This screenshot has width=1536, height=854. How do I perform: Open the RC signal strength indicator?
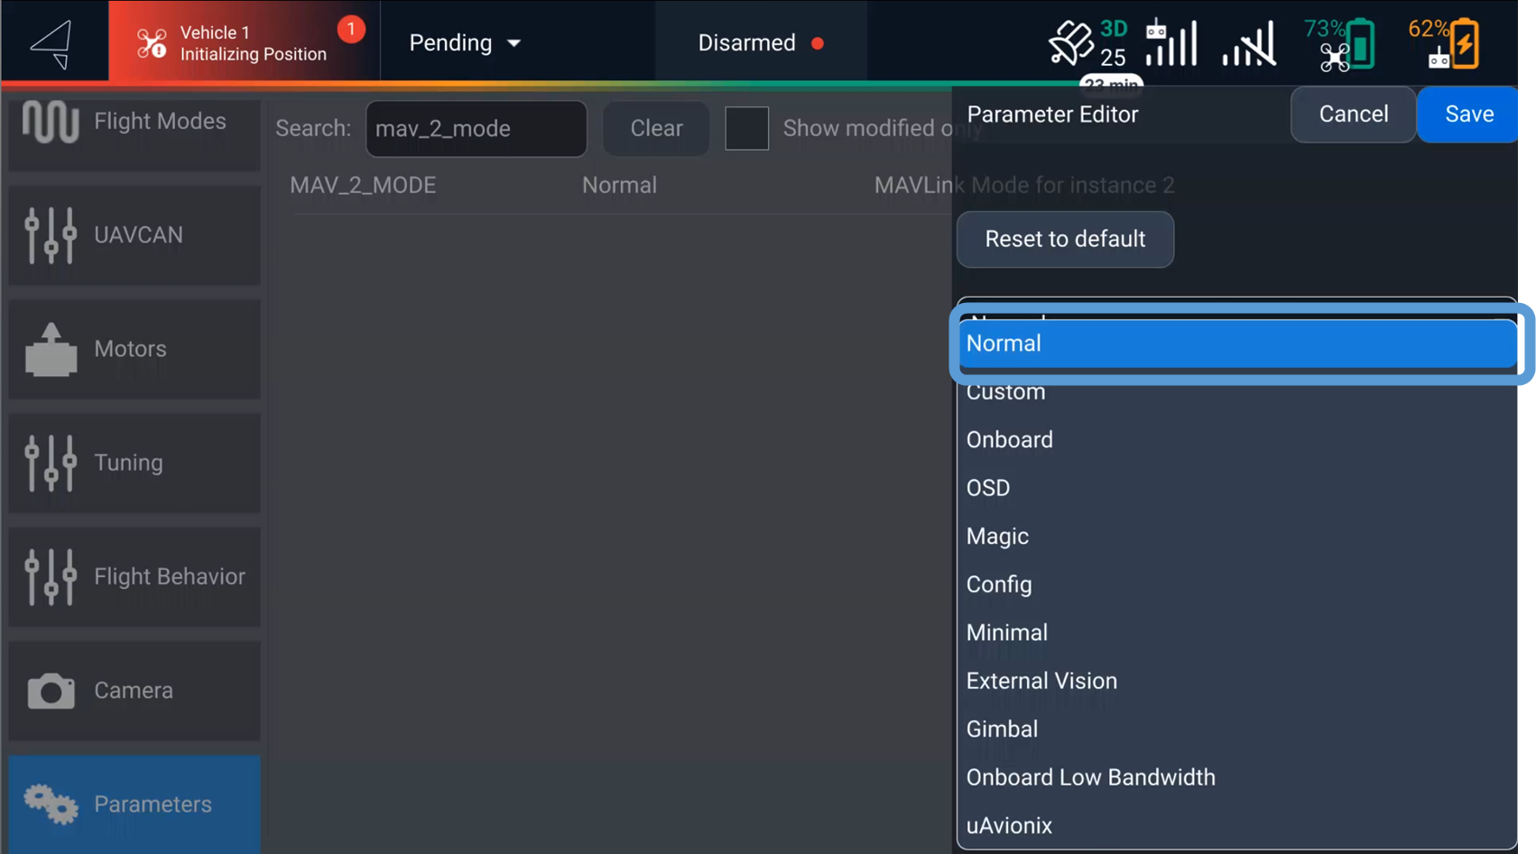1171,43
